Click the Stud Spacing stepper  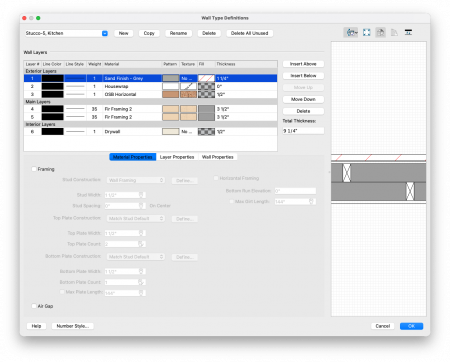[x=141, y=206]
